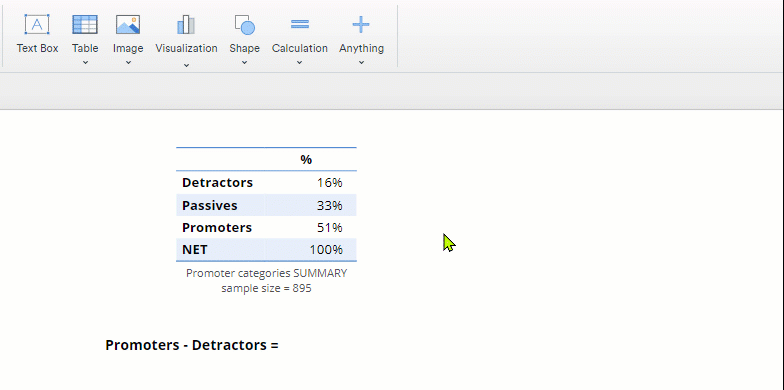
Task: Click the Visualization bar chart icon
Action: 186,24
